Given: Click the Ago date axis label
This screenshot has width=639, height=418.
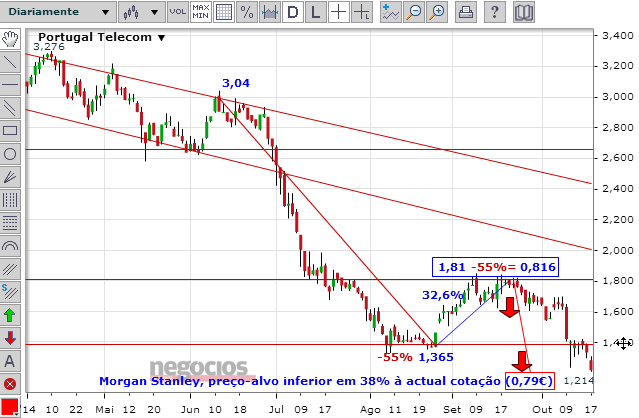Looking at the screenshot, I should 370,409.
